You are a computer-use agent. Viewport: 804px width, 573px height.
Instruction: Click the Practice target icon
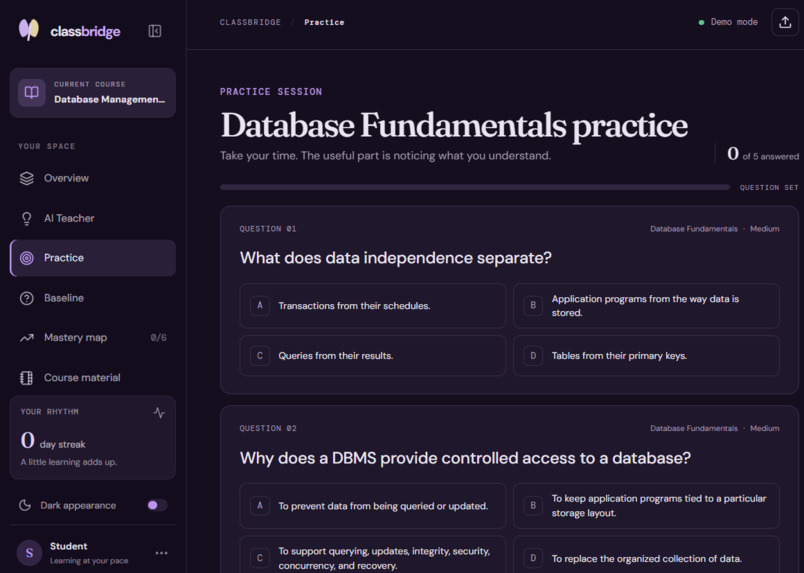tap(27, 258)
